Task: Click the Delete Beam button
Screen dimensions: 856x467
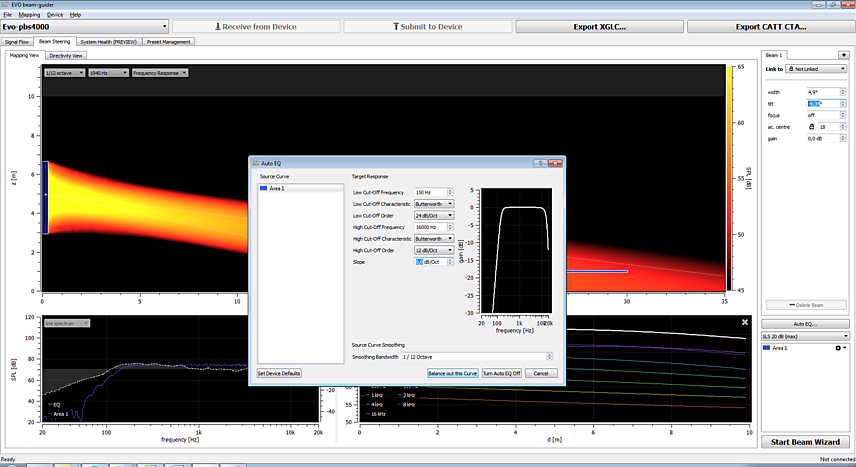Action: [x=806, y=305]
